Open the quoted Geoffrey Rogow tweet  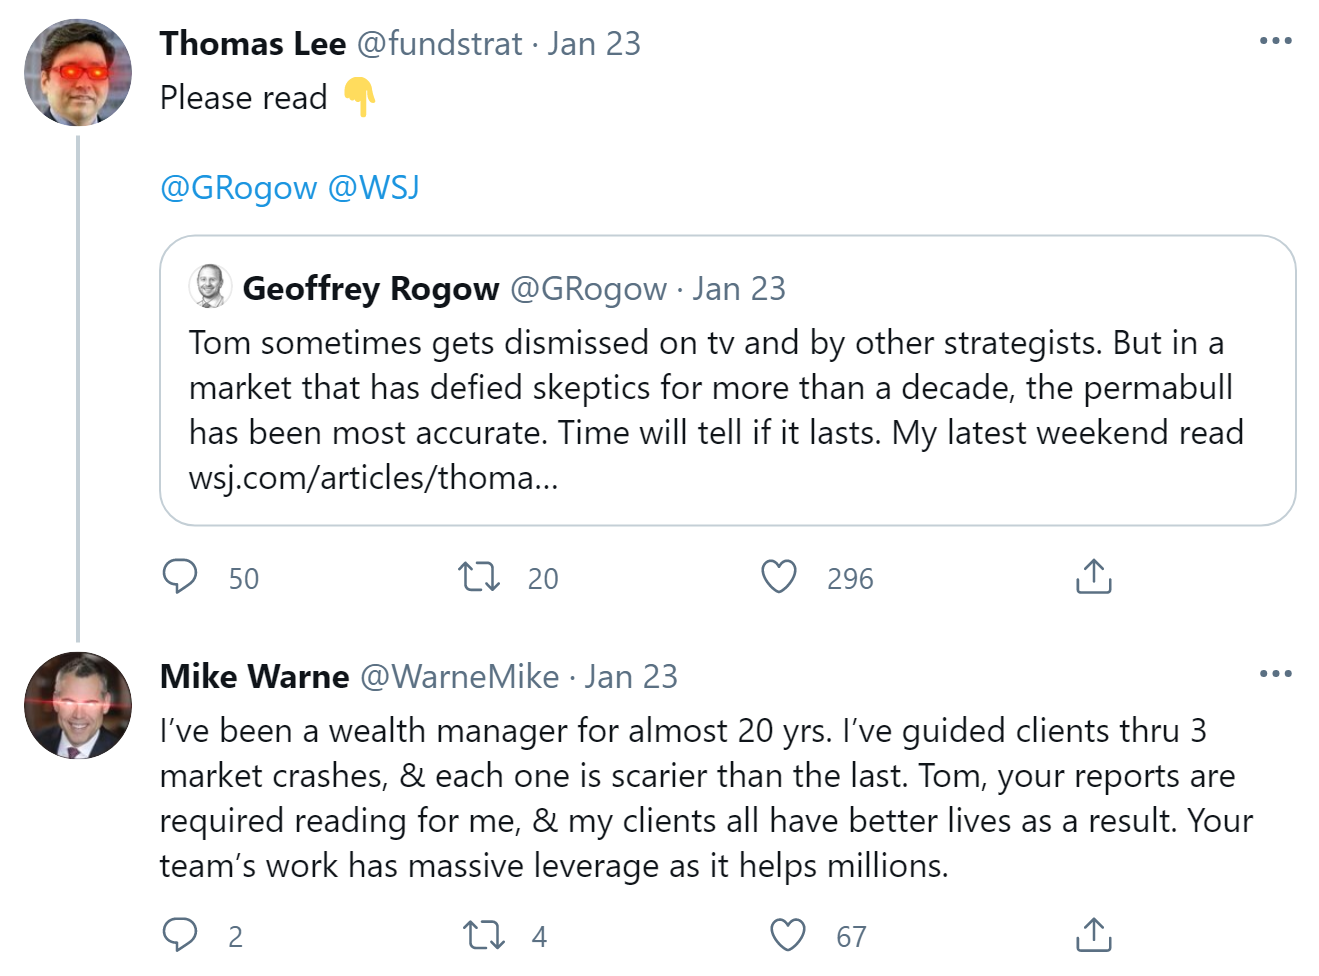[727, 410]
